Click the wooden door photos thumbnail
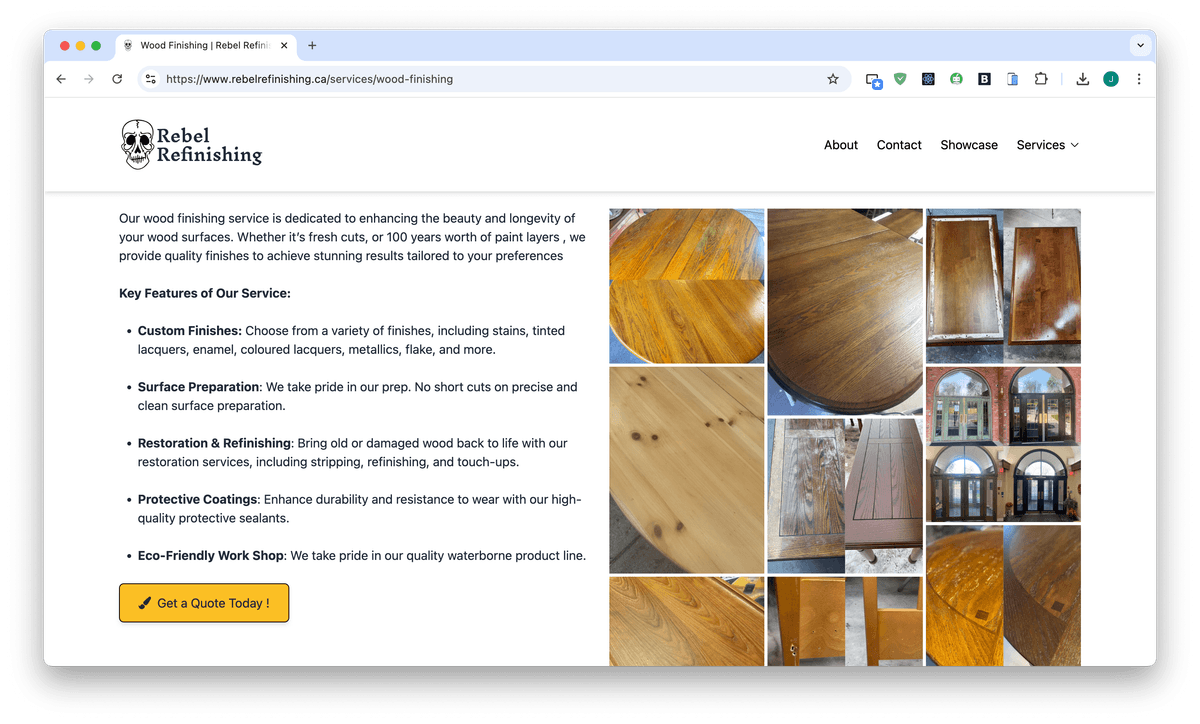 (x=1002, y=444)
